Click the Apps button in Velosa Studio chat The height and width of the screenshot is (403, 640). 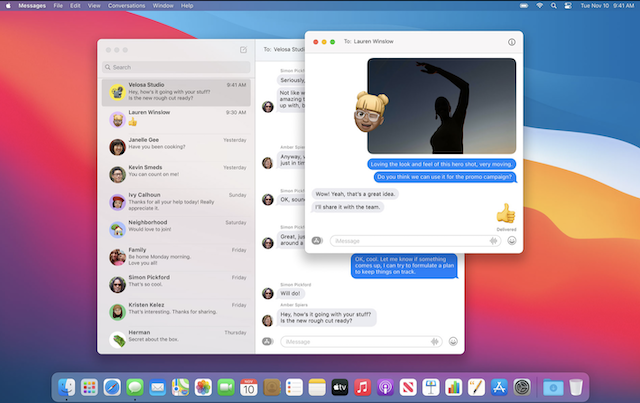point(267,341)
